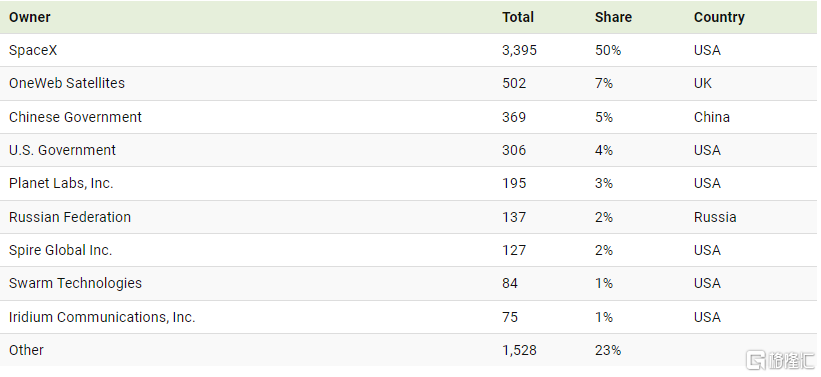821x377 pixels.
Task: Select Planet Labs, Inc. cell
Action: tap(61, 183)
